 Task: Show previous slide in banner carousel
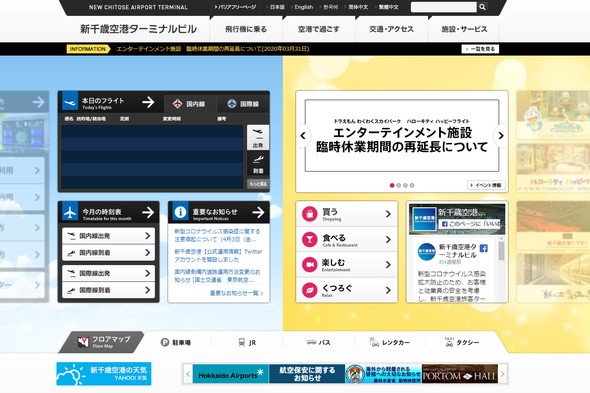point(303,136)
